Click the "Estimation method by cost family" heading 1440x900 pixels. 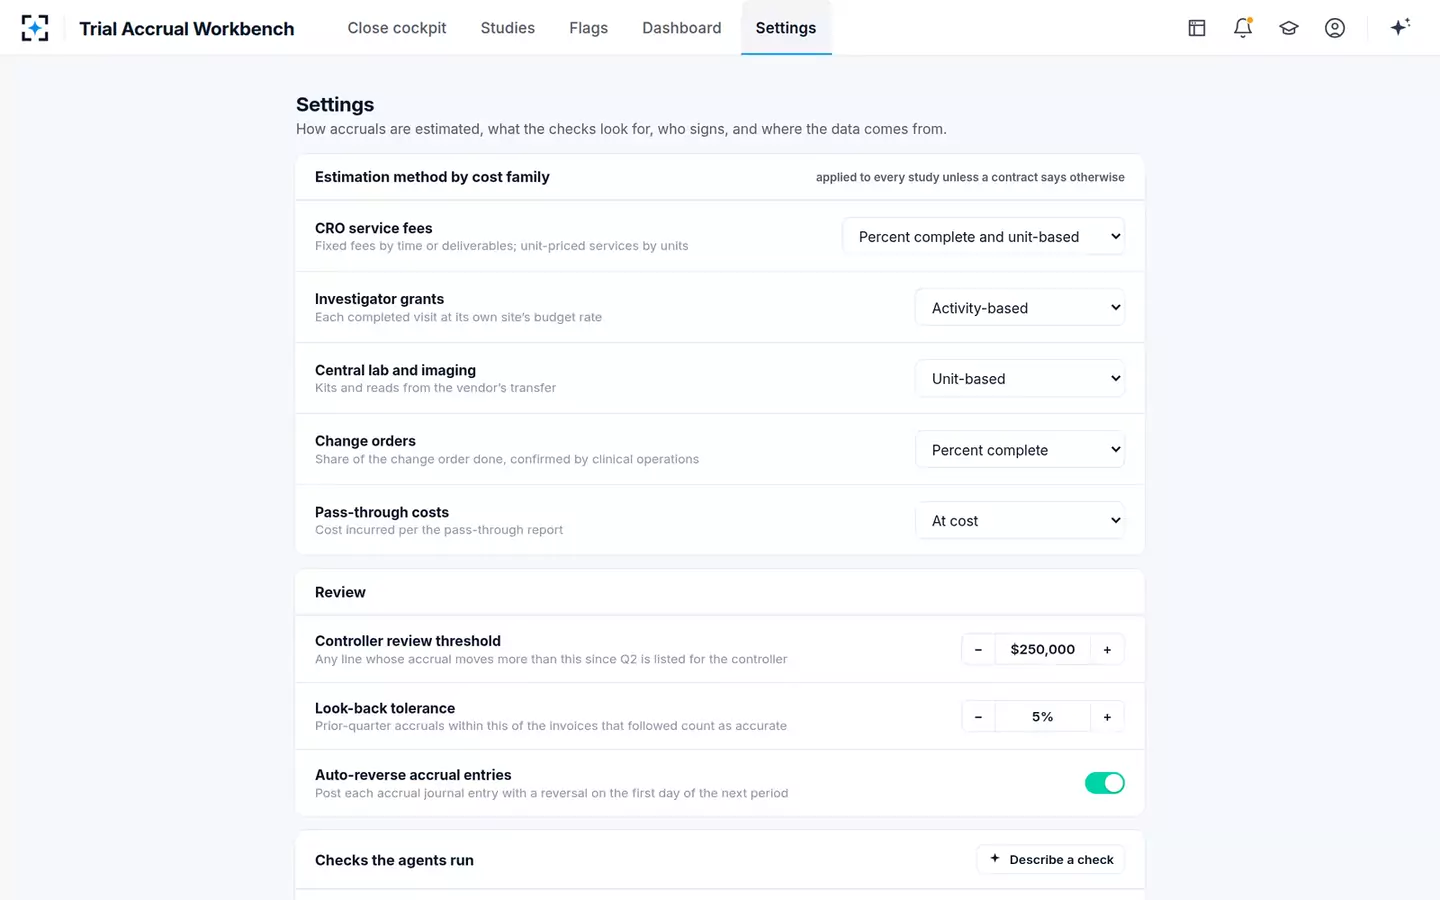click(432, 177)
